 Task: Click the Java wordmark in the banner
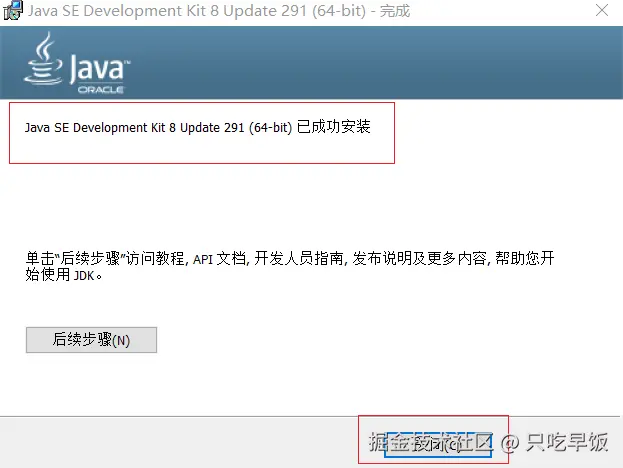click(100, 68)
